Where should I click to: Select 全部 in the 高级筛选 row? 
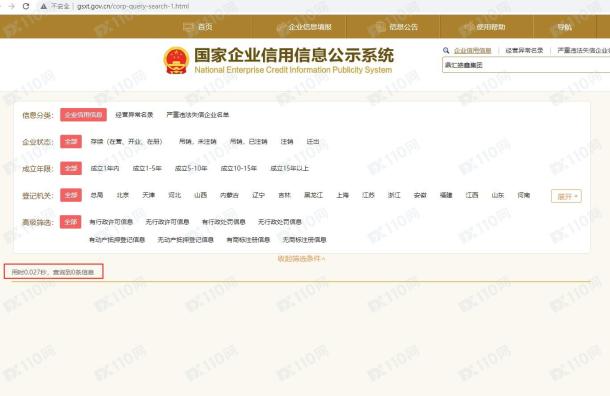point(71,222)
